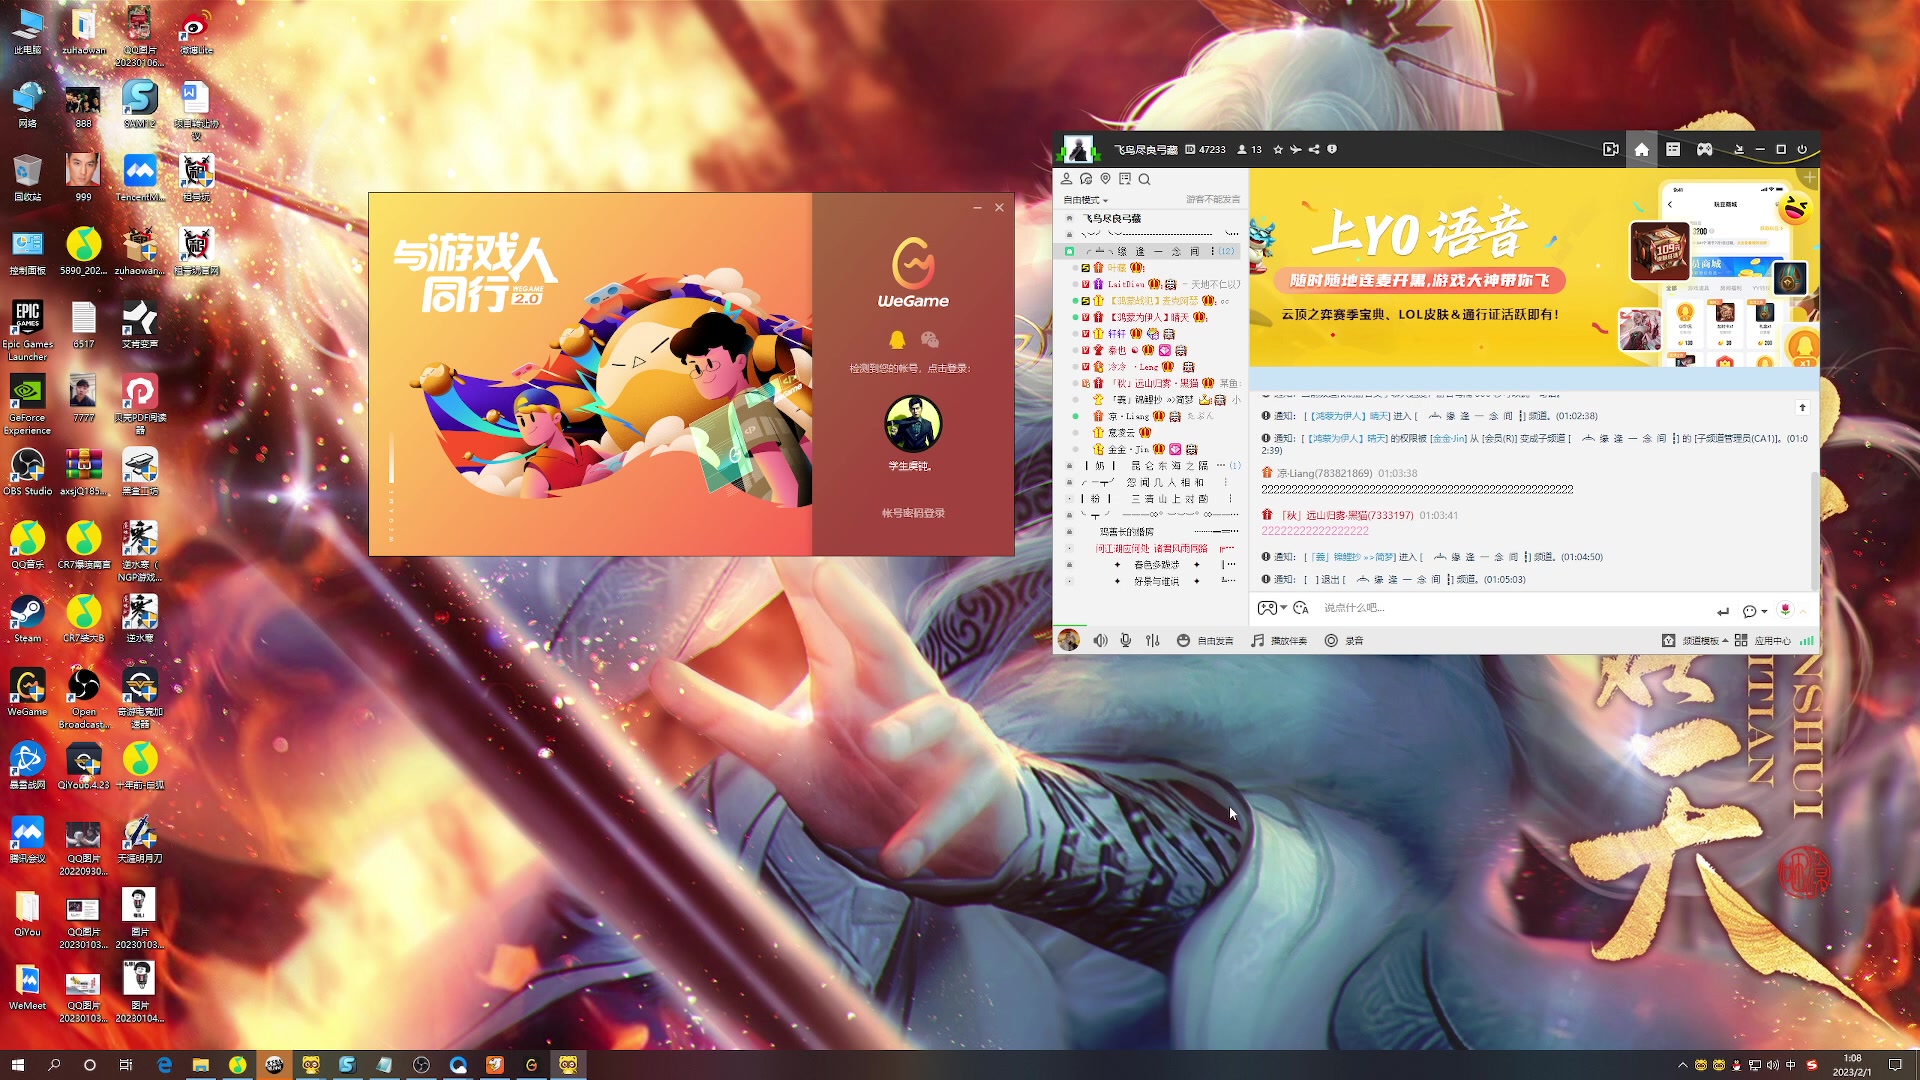
Task: Click the video live icon in YY header
Action: tap(1610, 149)
